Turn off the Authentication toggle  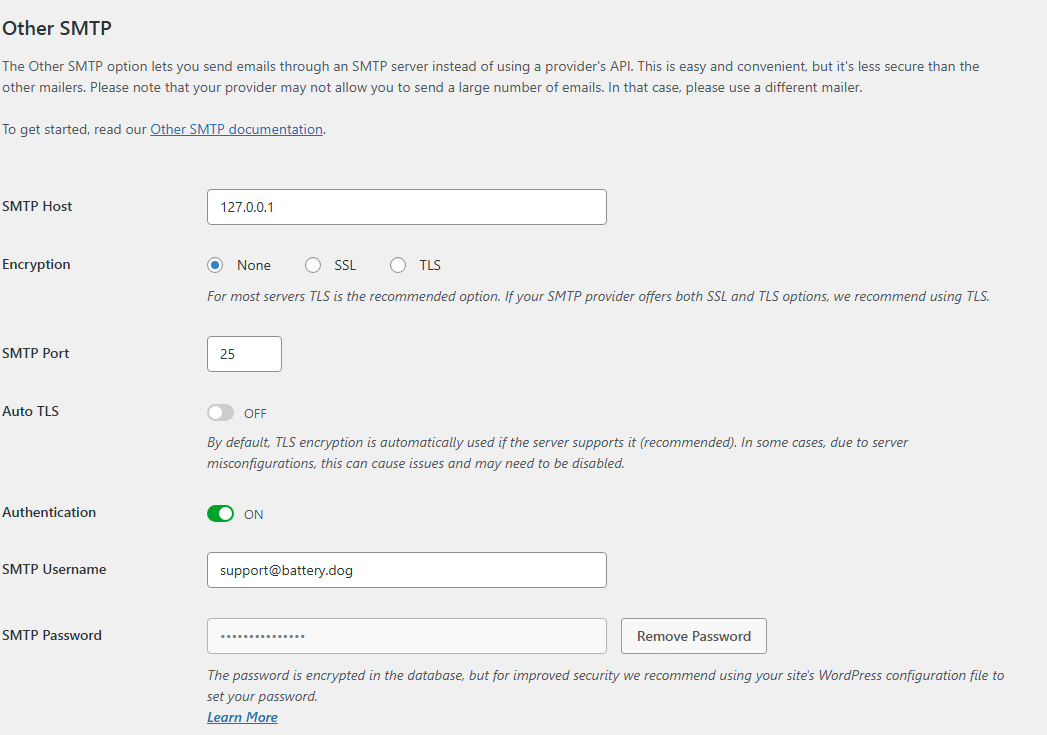coord(220,514)
